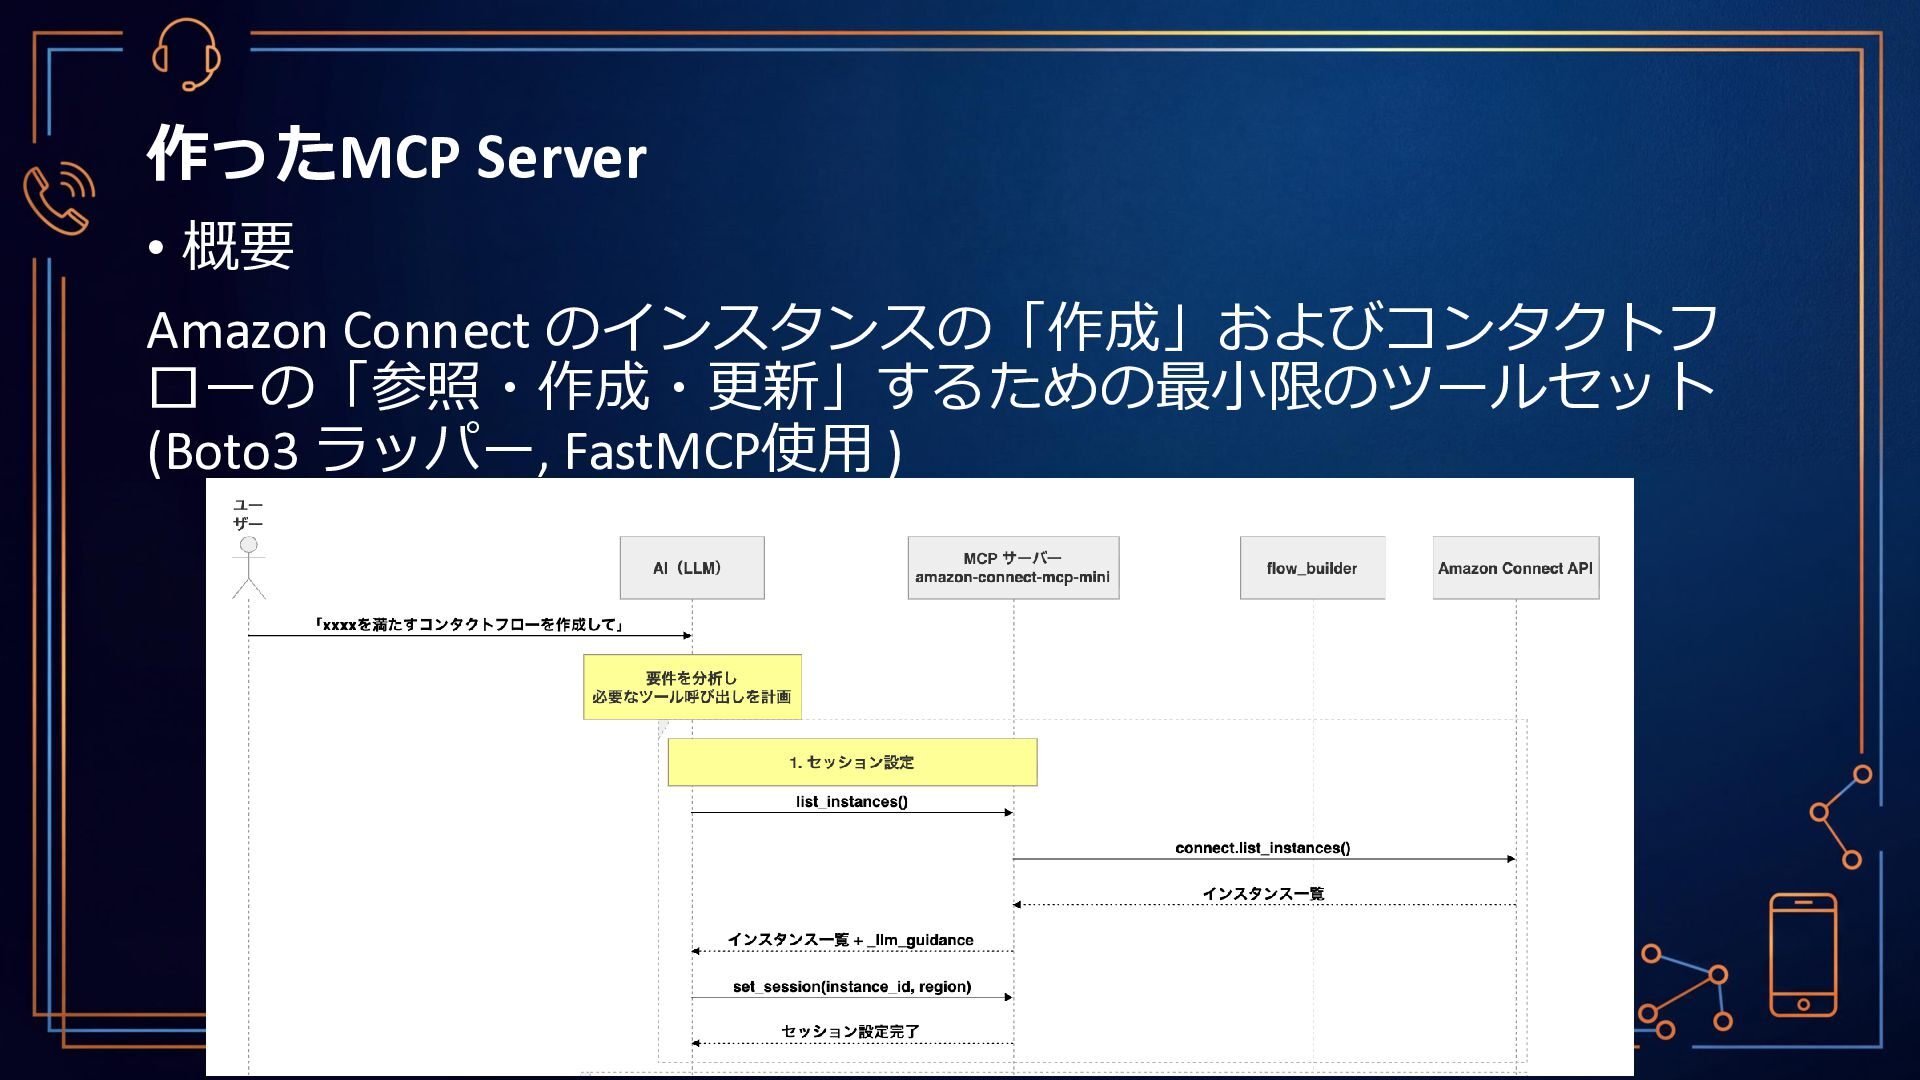Click the list_instances() message label

click(851, 801)
